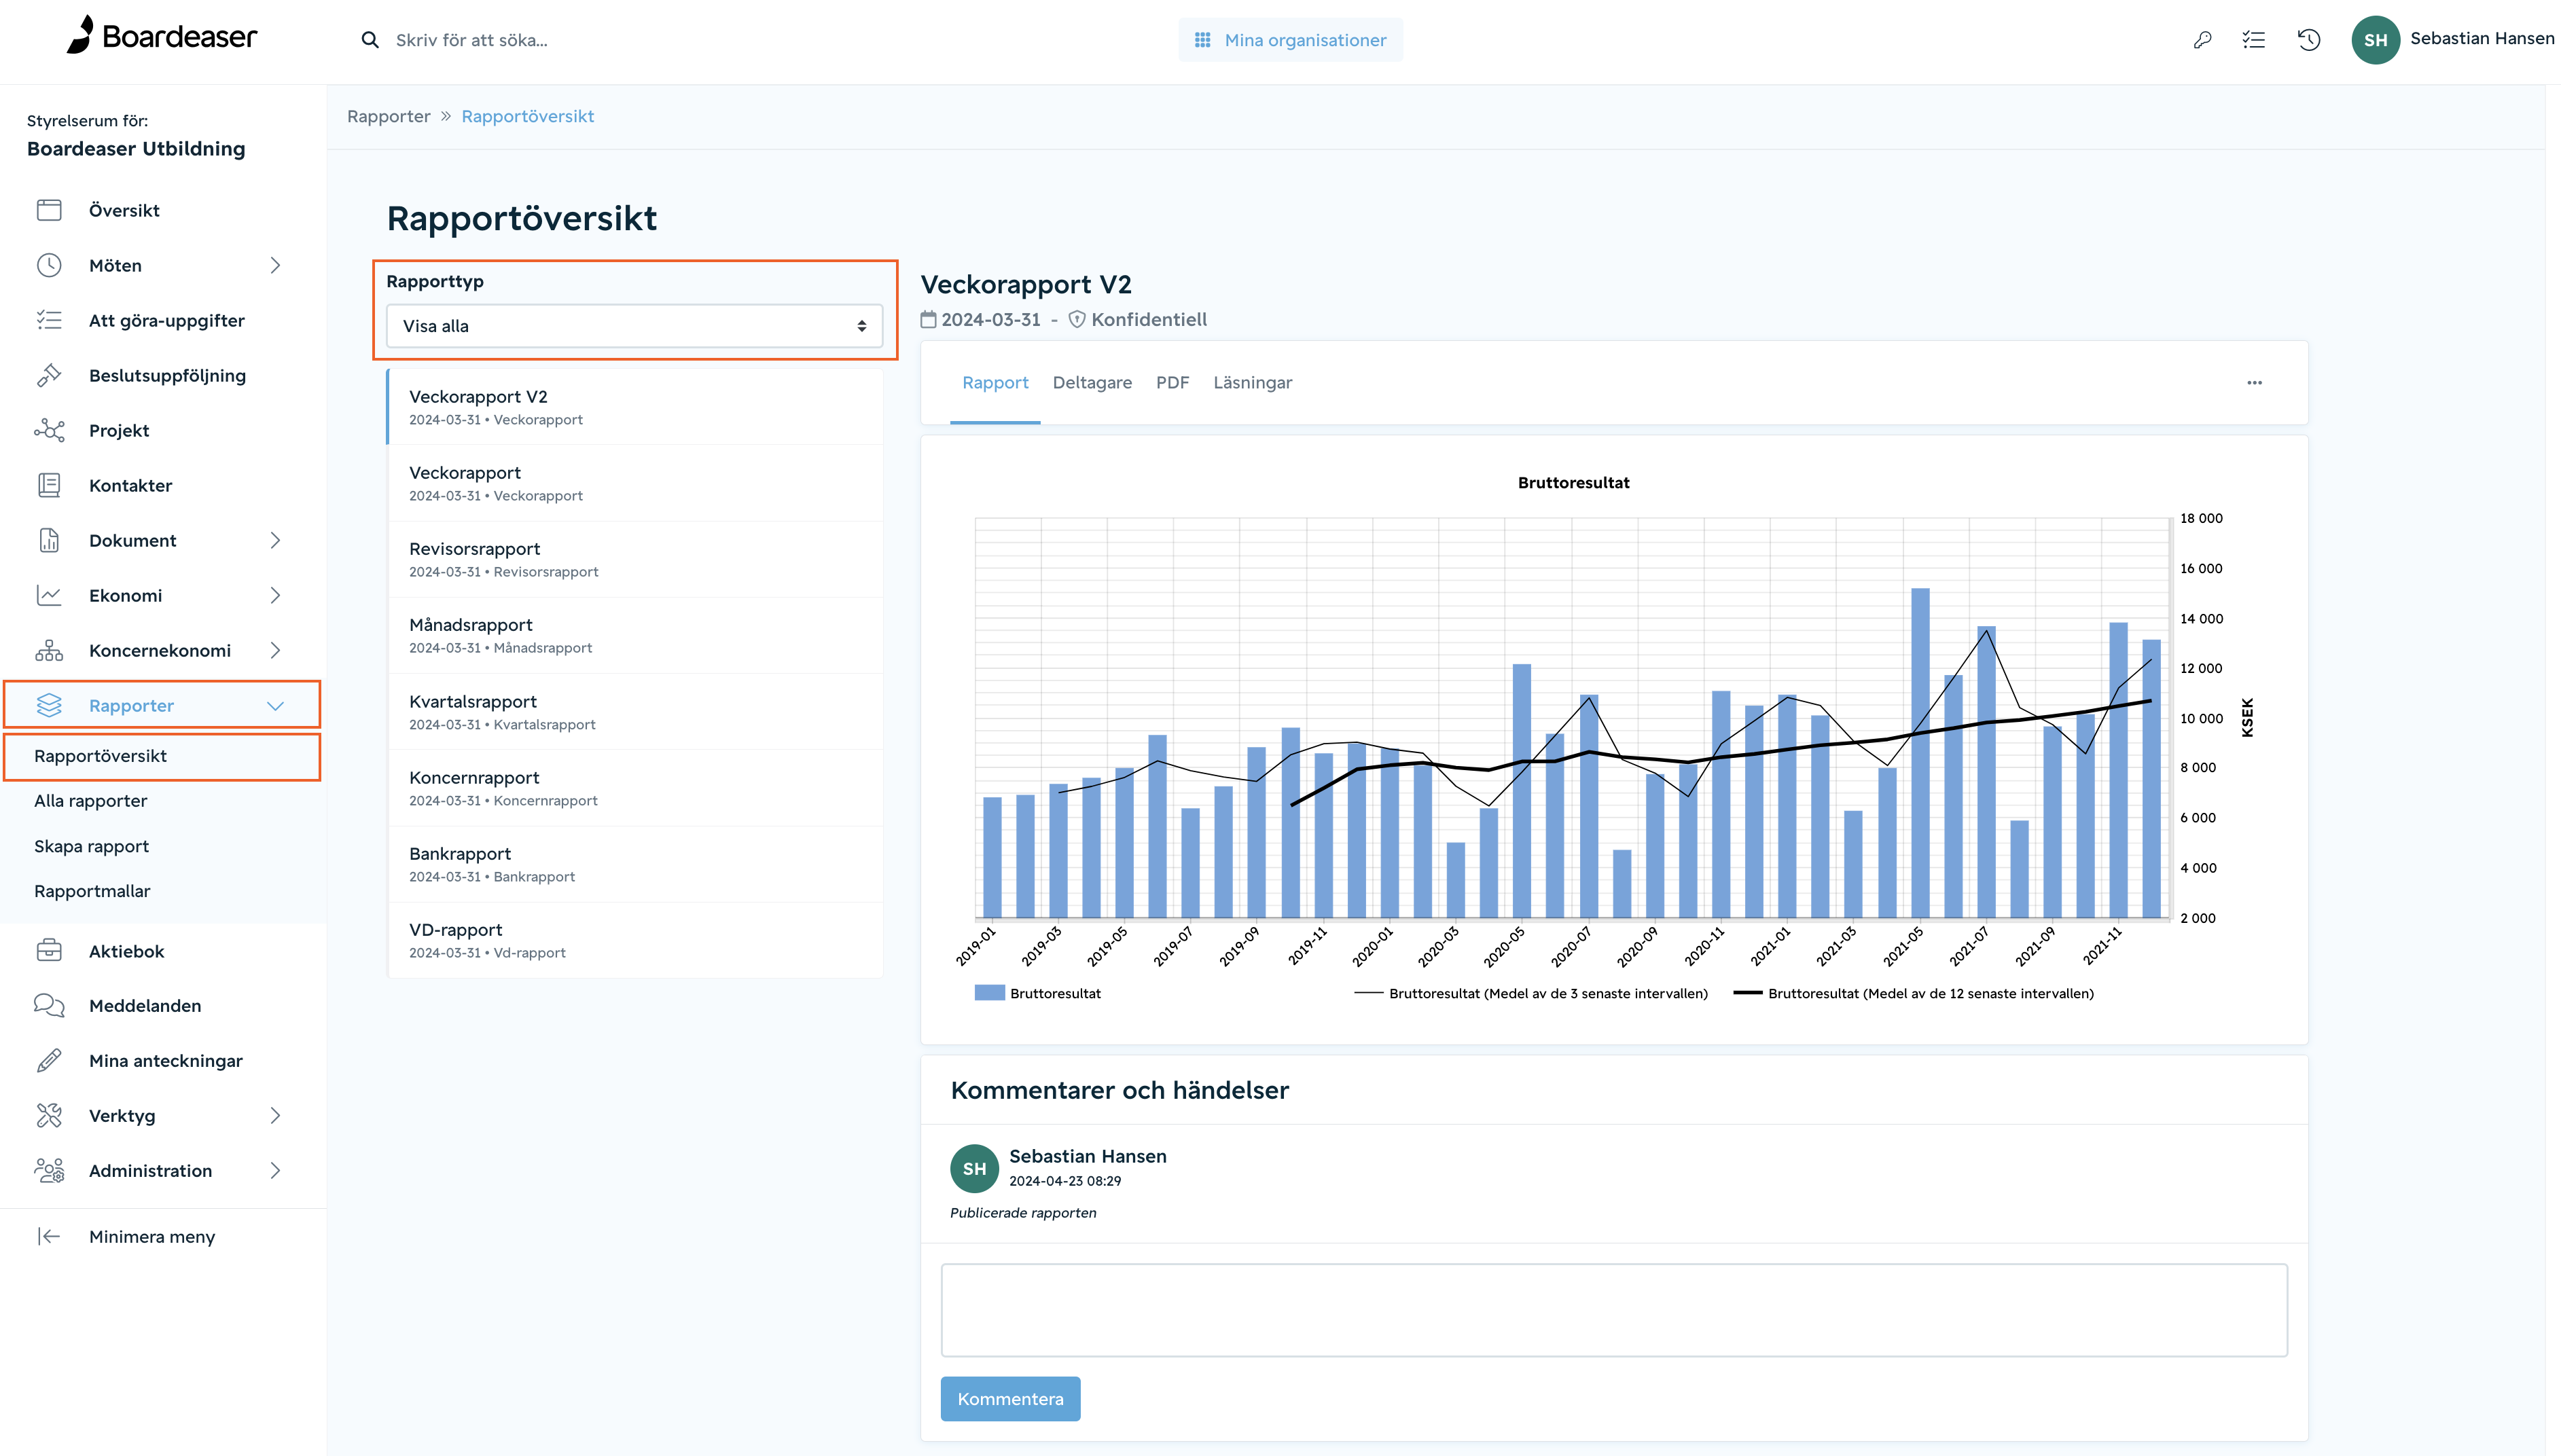Select Kvartalsrapport in the report list
This screenshot has width=2561, height=1456.
point(636,712)
